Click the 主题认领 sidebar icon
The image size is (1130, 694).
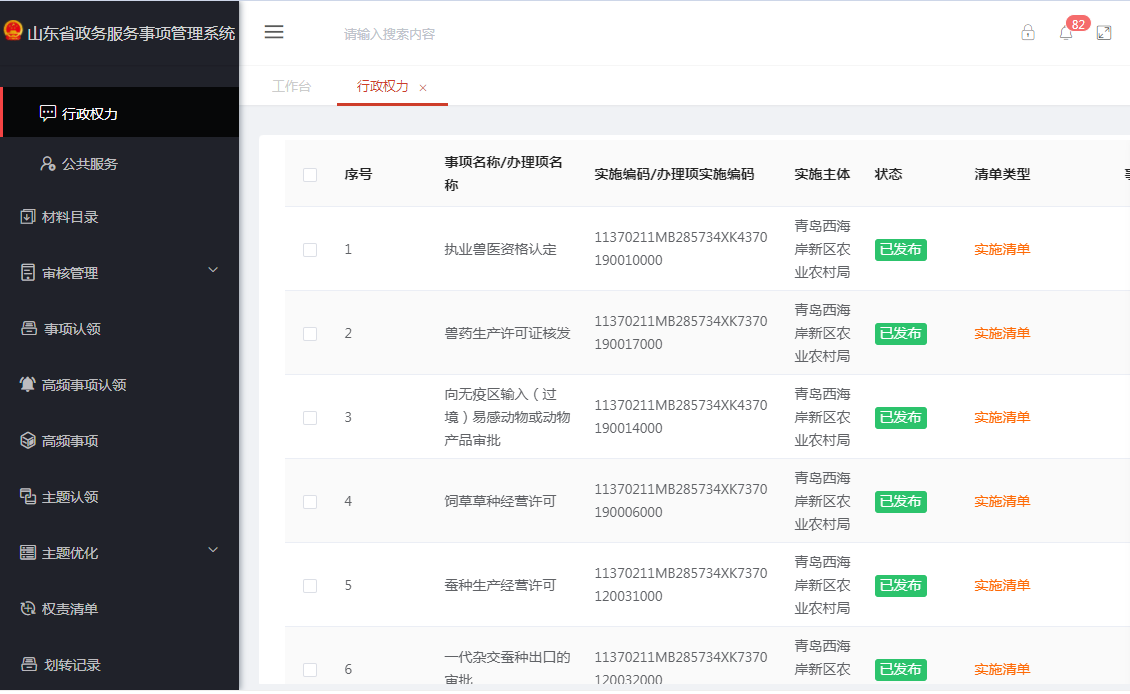coord(28,497)
